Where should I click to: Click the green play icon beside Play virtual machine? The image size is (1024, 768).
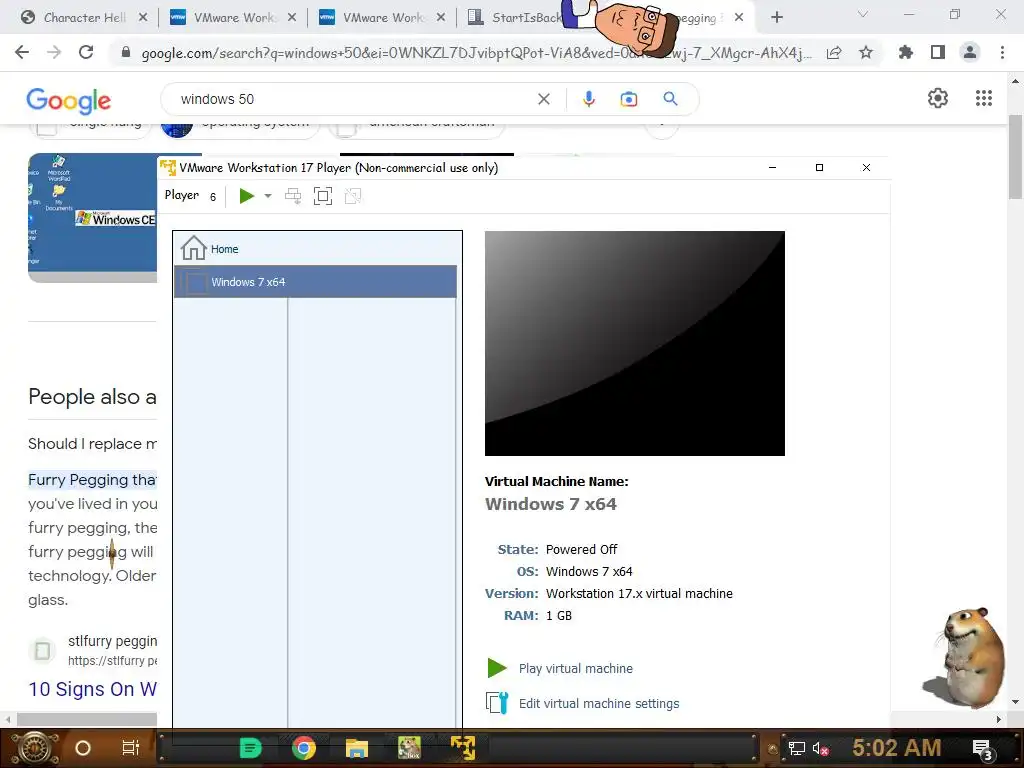497,668
